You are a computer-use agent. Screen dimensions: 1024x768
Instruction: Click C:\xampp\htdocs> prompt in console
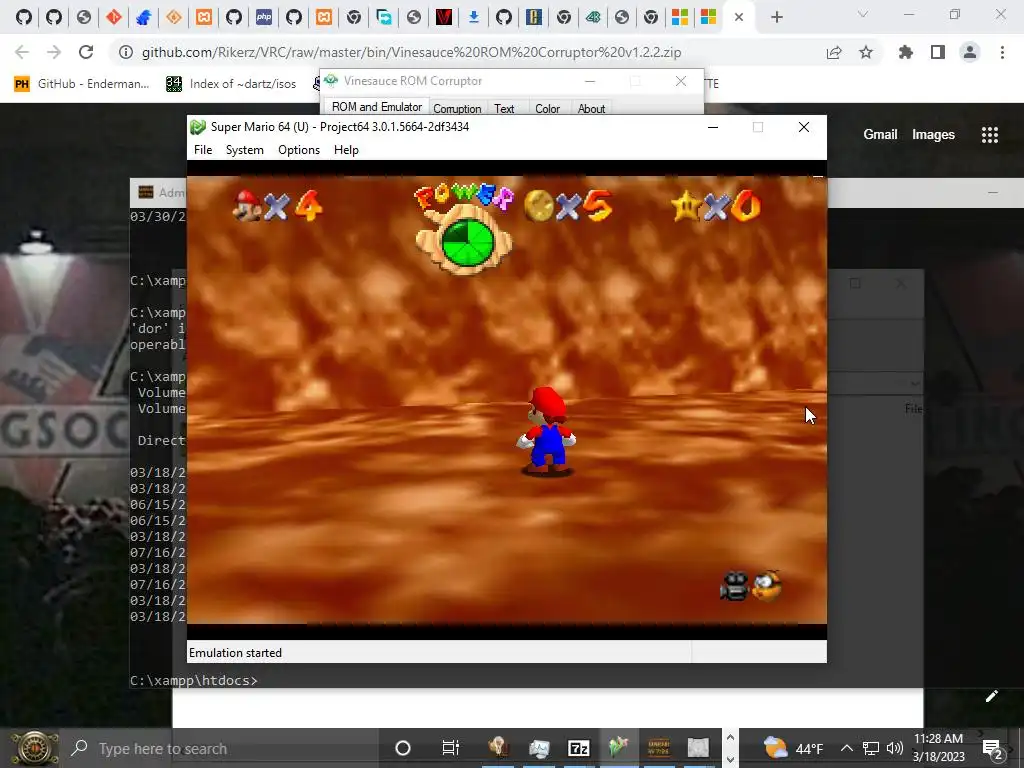(x=194, y=680)
